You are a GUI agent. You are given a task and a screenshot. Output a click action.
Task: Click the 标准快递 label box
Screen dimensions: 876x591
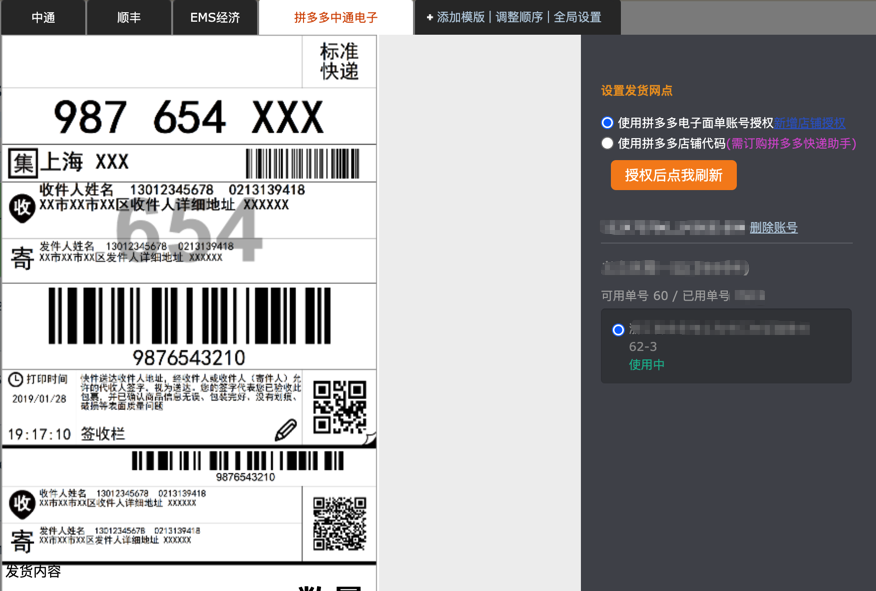tap(339, 61)
